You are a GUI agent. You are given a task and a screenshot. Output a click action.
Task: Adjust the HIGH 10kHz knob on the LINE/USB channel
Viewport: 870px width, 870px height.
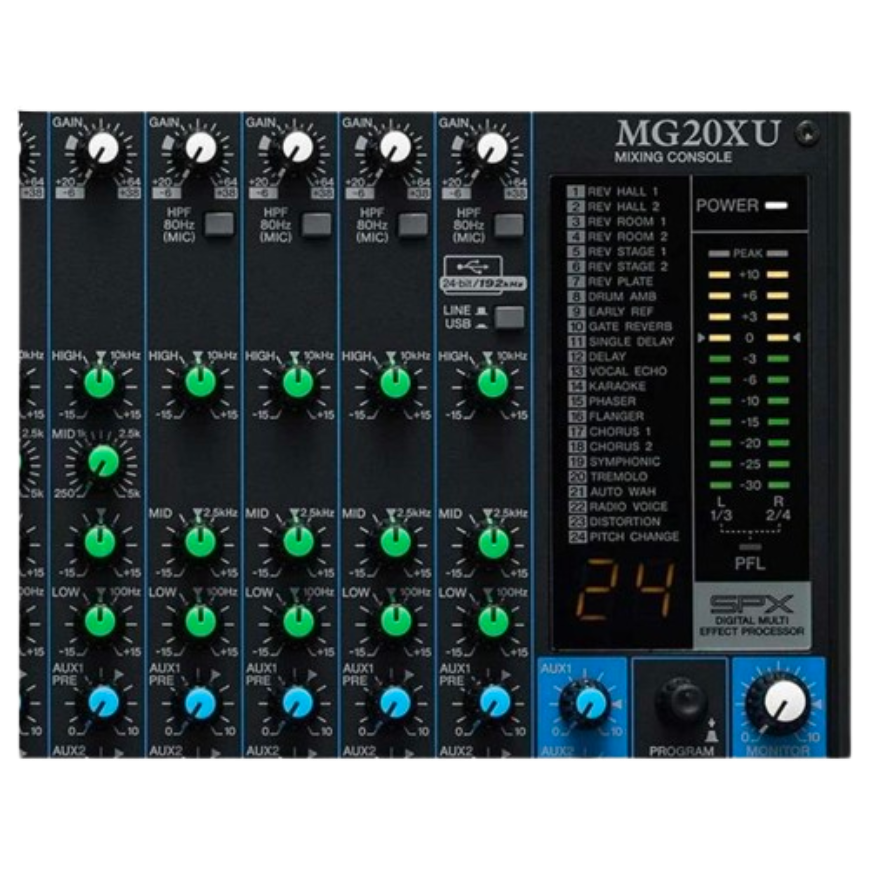pyautogui.click(x=493, y=383)
